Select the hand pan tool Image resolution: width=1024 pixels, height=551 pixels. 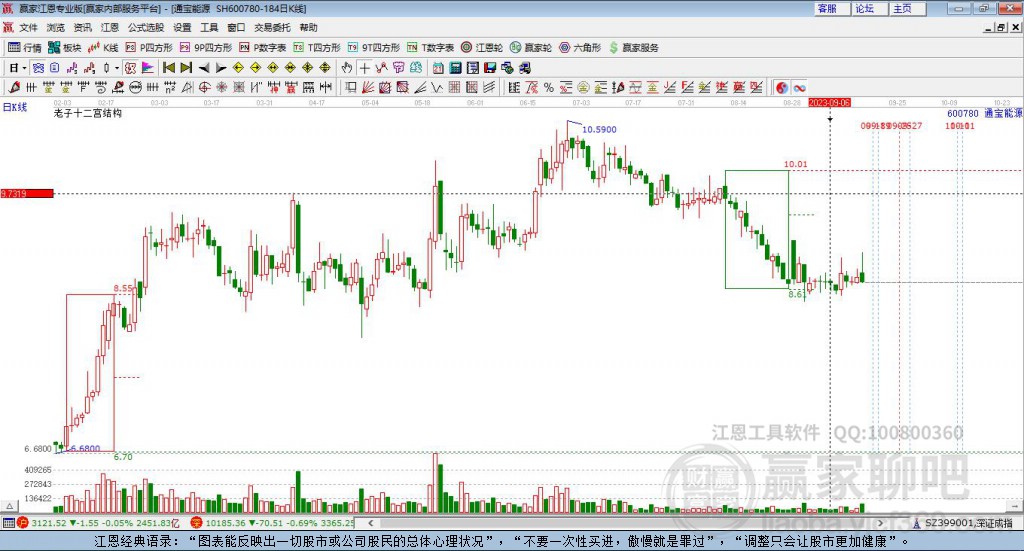[x=347, y=68]
